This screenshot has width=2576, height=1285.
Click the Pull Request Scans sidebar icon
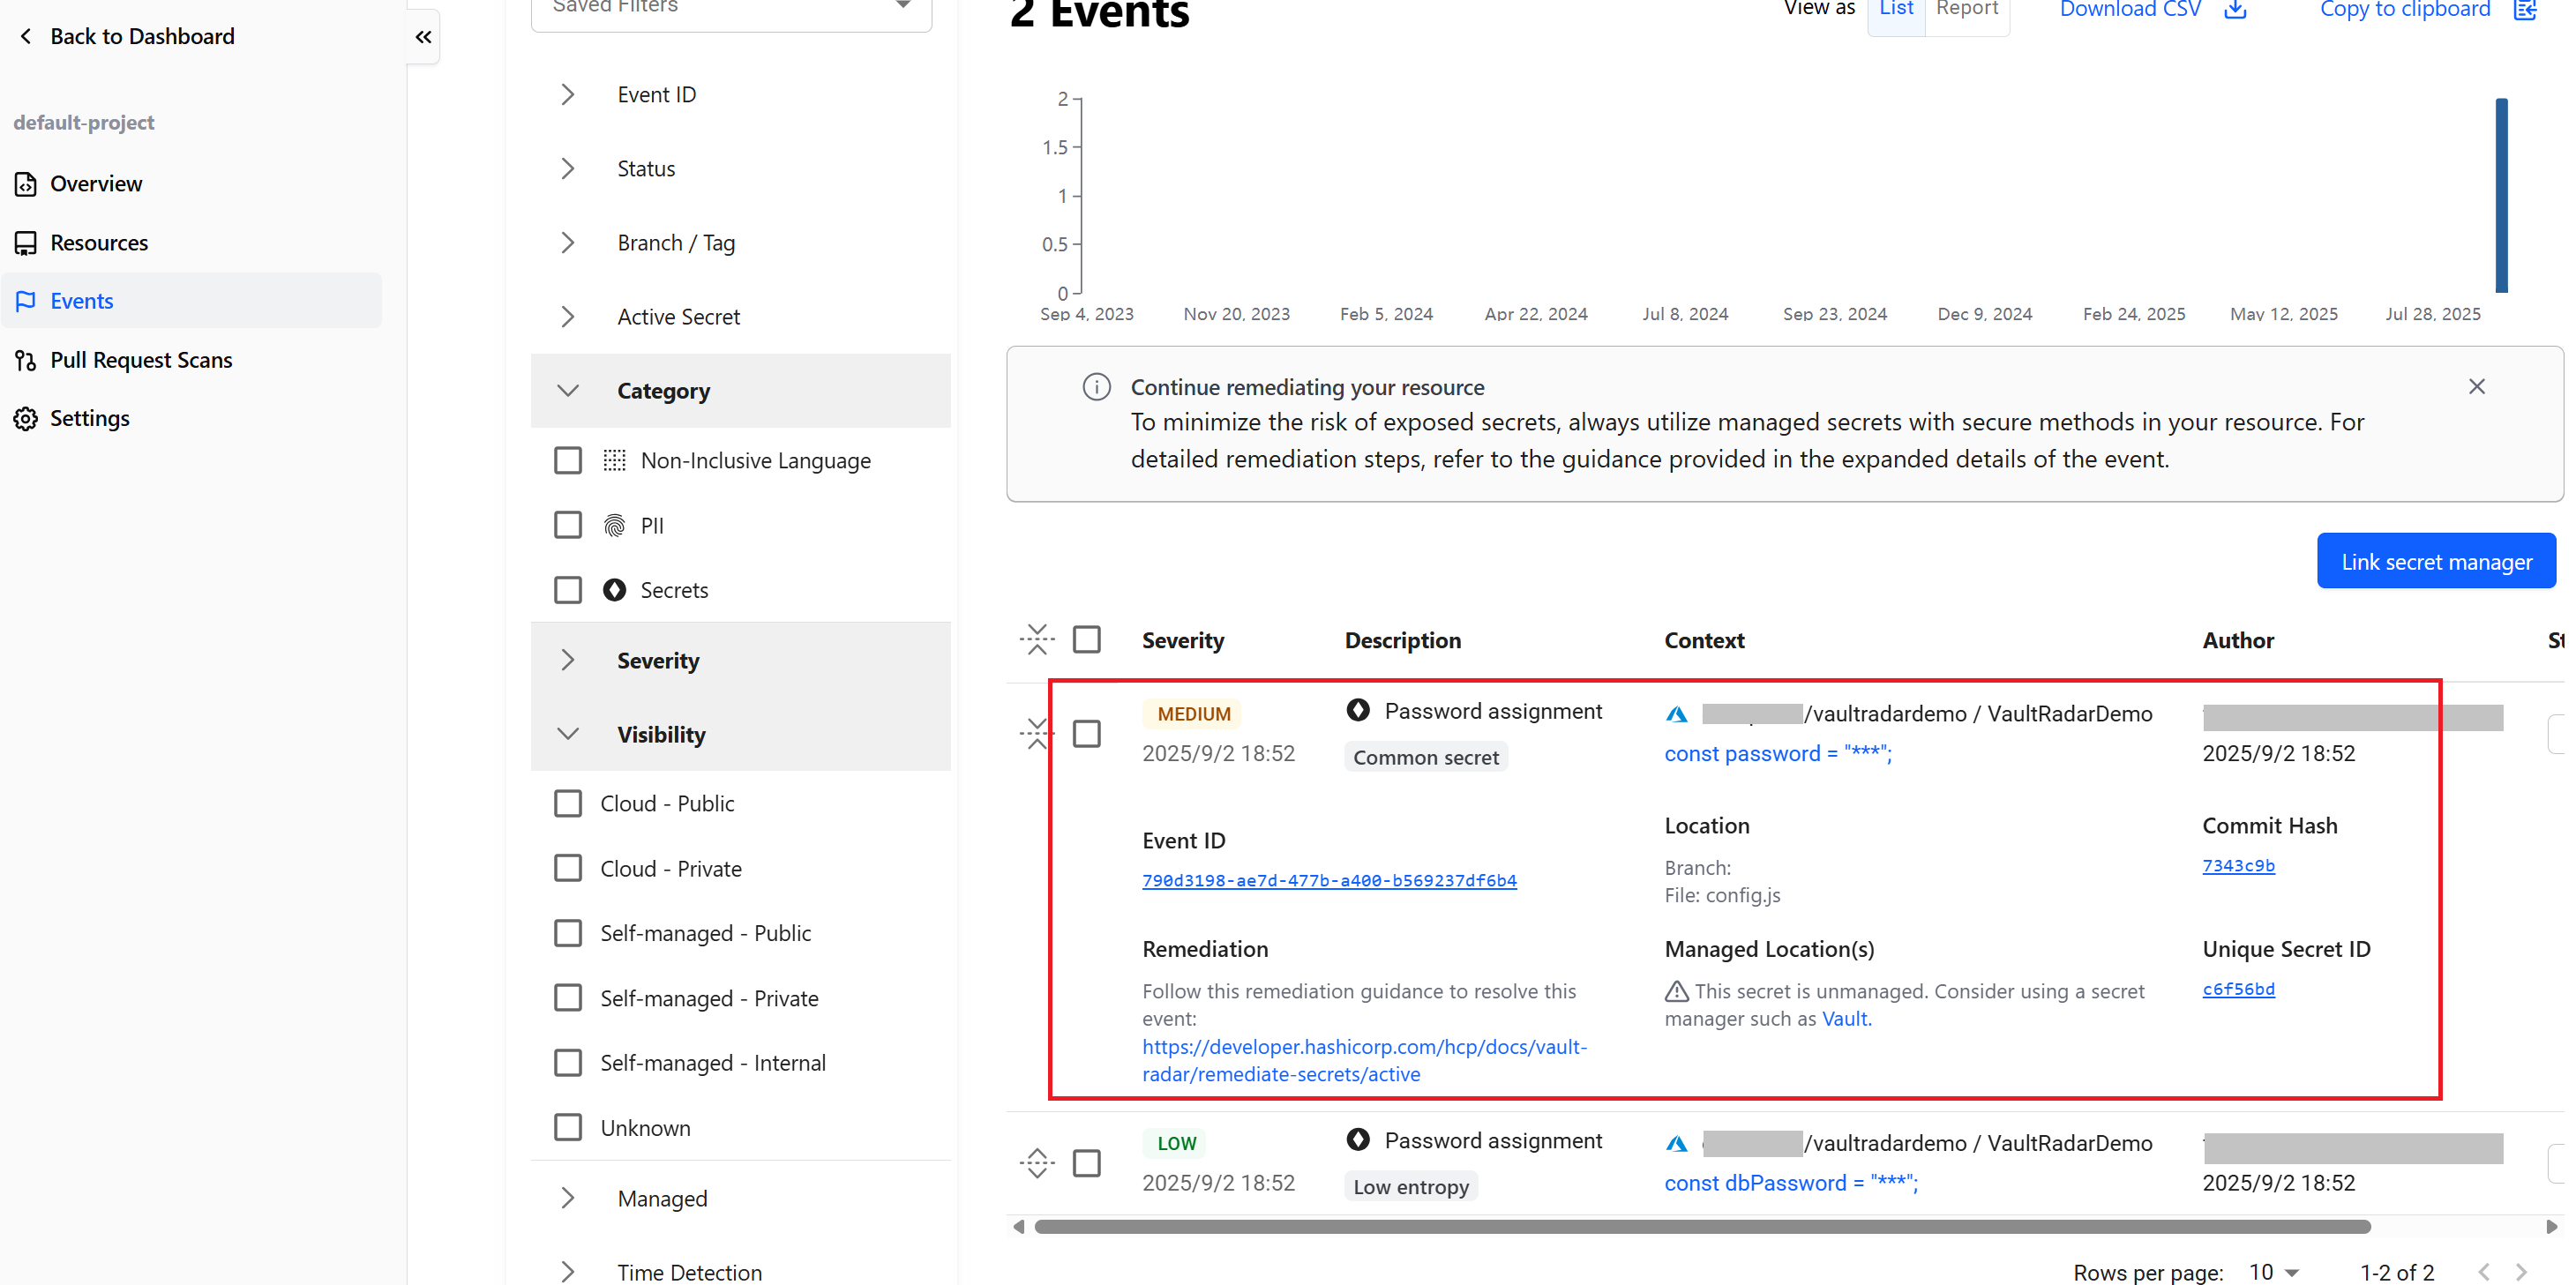point(26,360)
